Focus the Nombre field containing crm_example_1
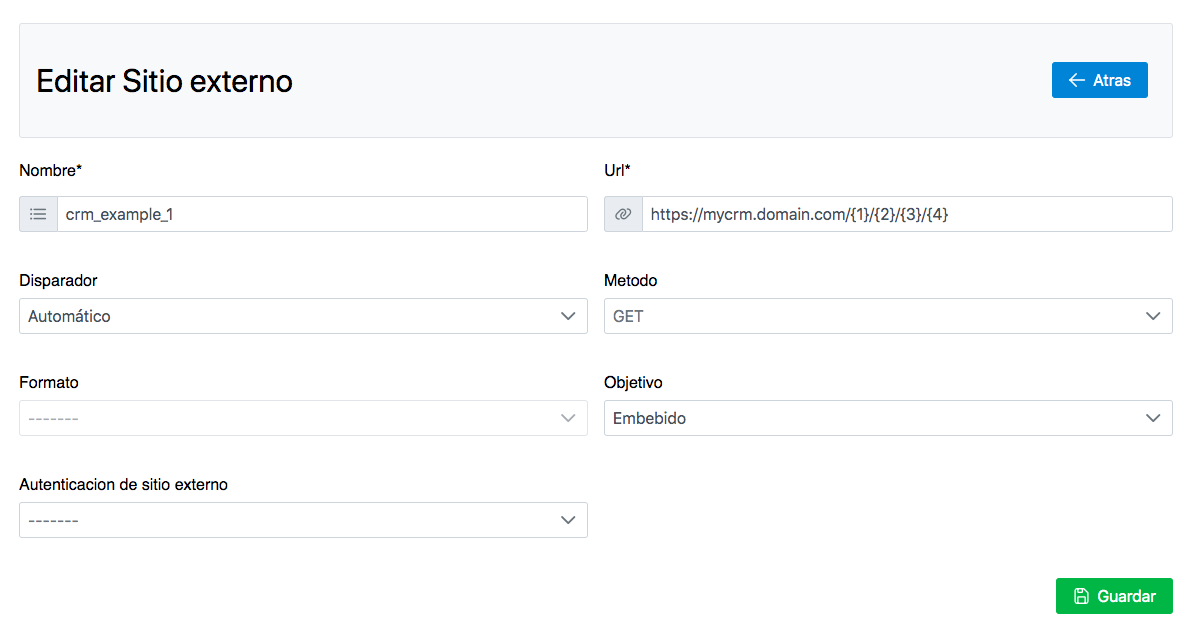This screenshot has height=620, width=1190. (x=322, y=214)
